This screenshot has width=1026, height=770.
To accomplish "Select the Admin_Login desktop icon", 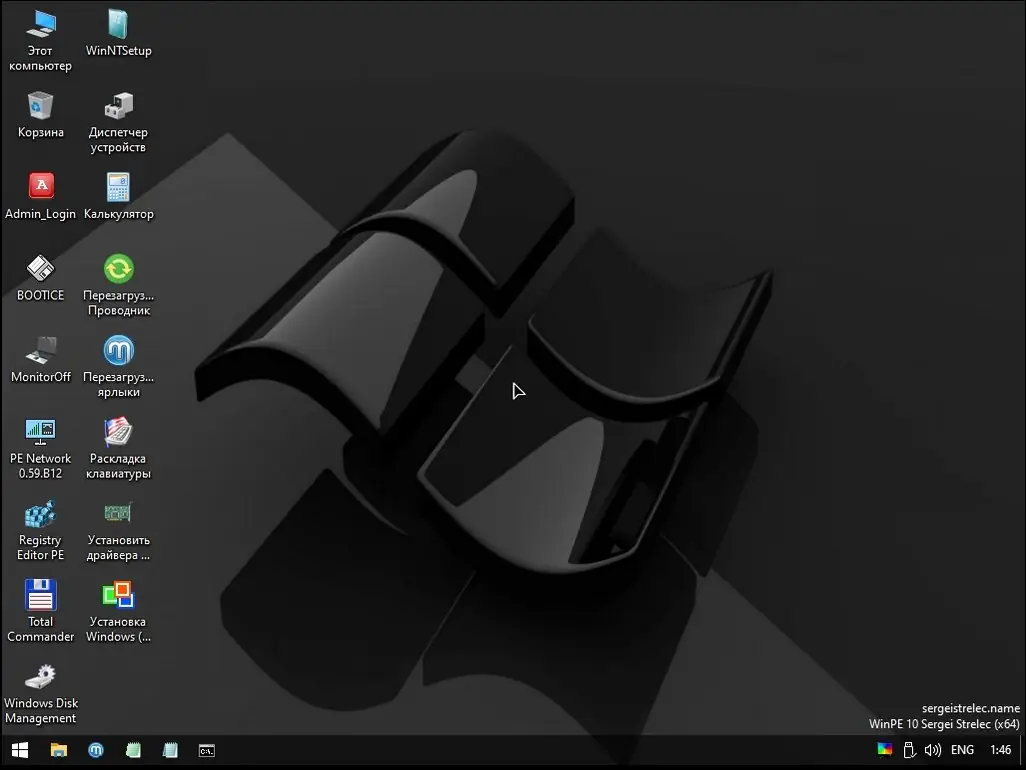I will (x=41, y=196).
